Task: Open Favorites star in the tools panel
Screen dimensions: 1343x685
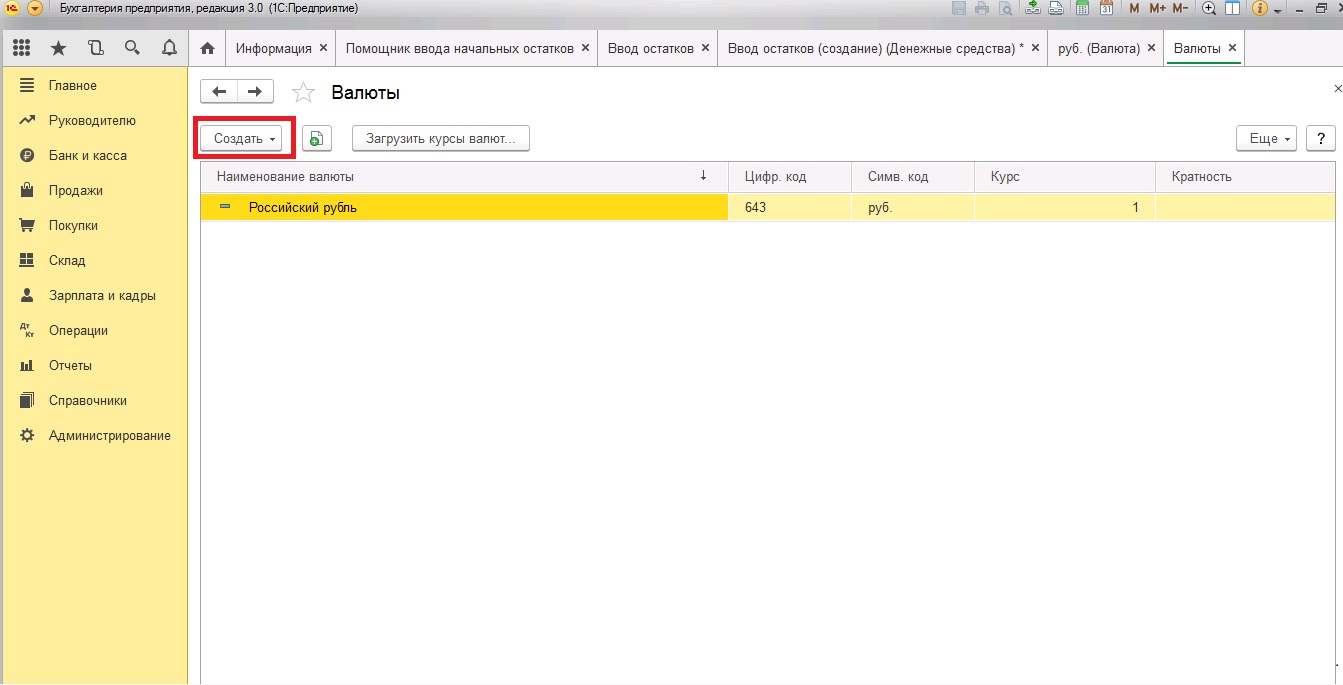Action: tap(58, 48)
